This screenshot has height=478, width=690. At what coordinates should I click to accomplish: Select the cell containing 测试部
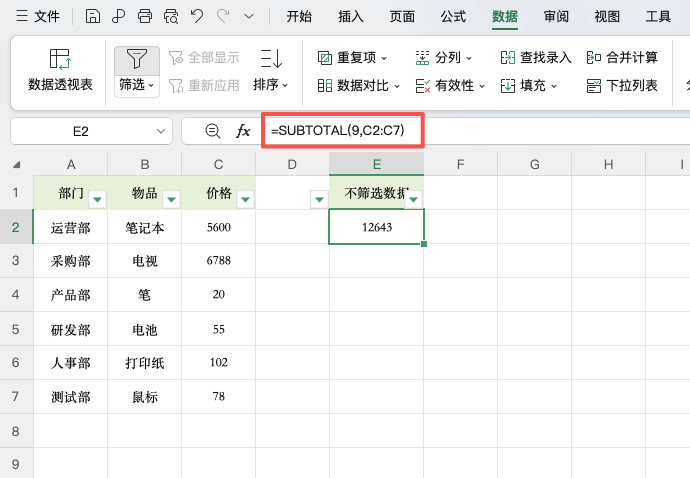[71, 397]
